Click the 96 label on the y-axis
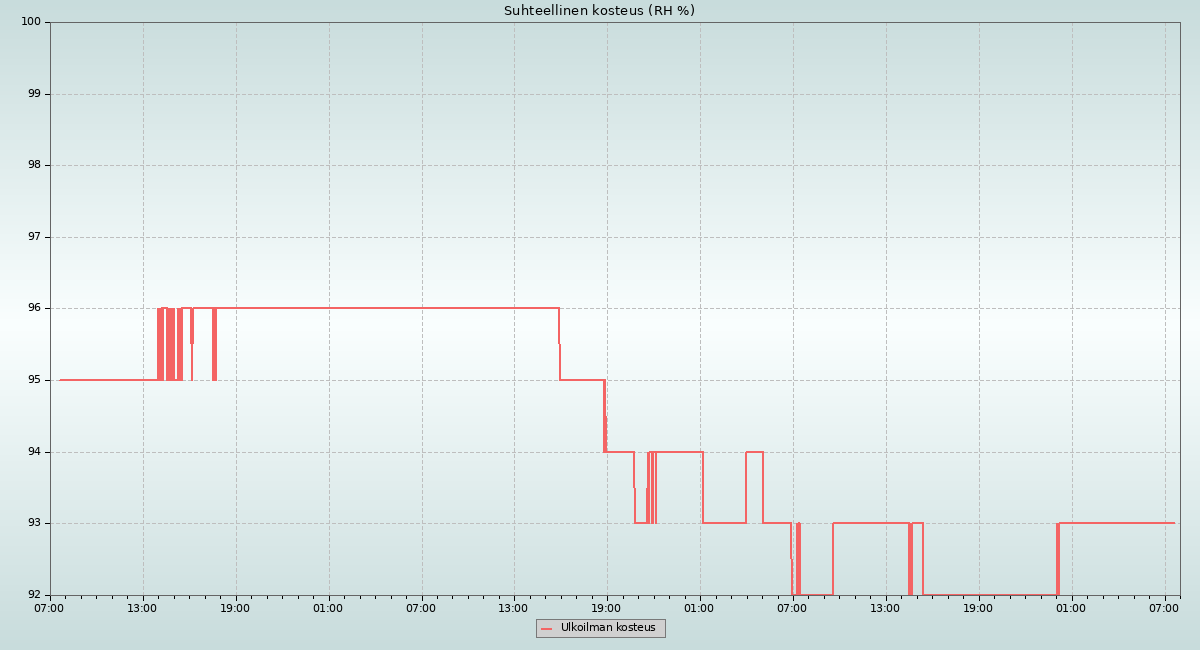The width and height of the screenshot is (1200, 650). tap(33, 308)
